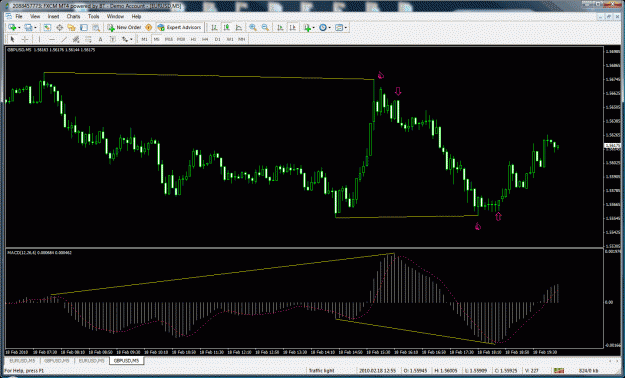Switch timeframe to H4
The height and width of the screenshot is (378, 625).
pyautogui.click(x=205, y=39)
